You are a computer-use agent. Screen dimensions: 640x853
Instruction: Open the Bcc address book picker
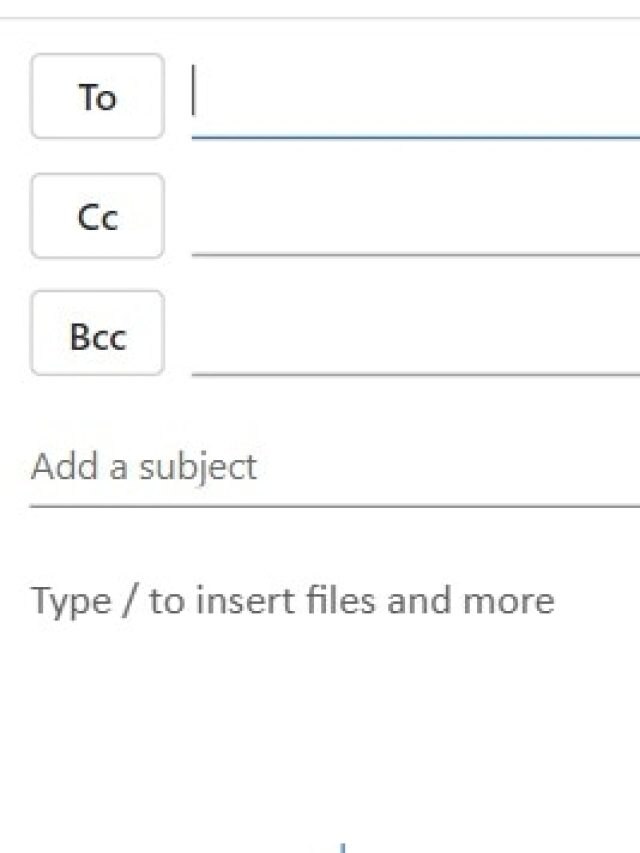[96, 335]
